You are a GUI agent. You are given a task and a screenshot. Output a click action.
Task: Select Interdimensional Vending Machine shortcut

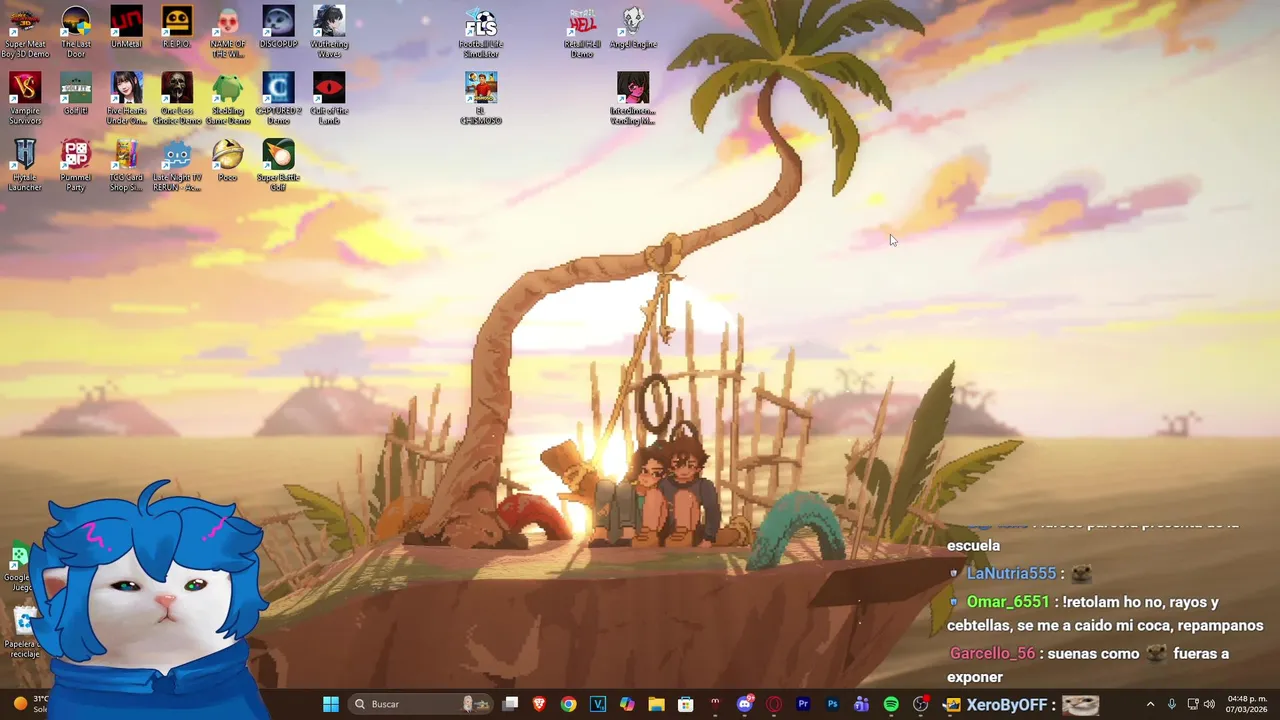[x=632, y=98]
